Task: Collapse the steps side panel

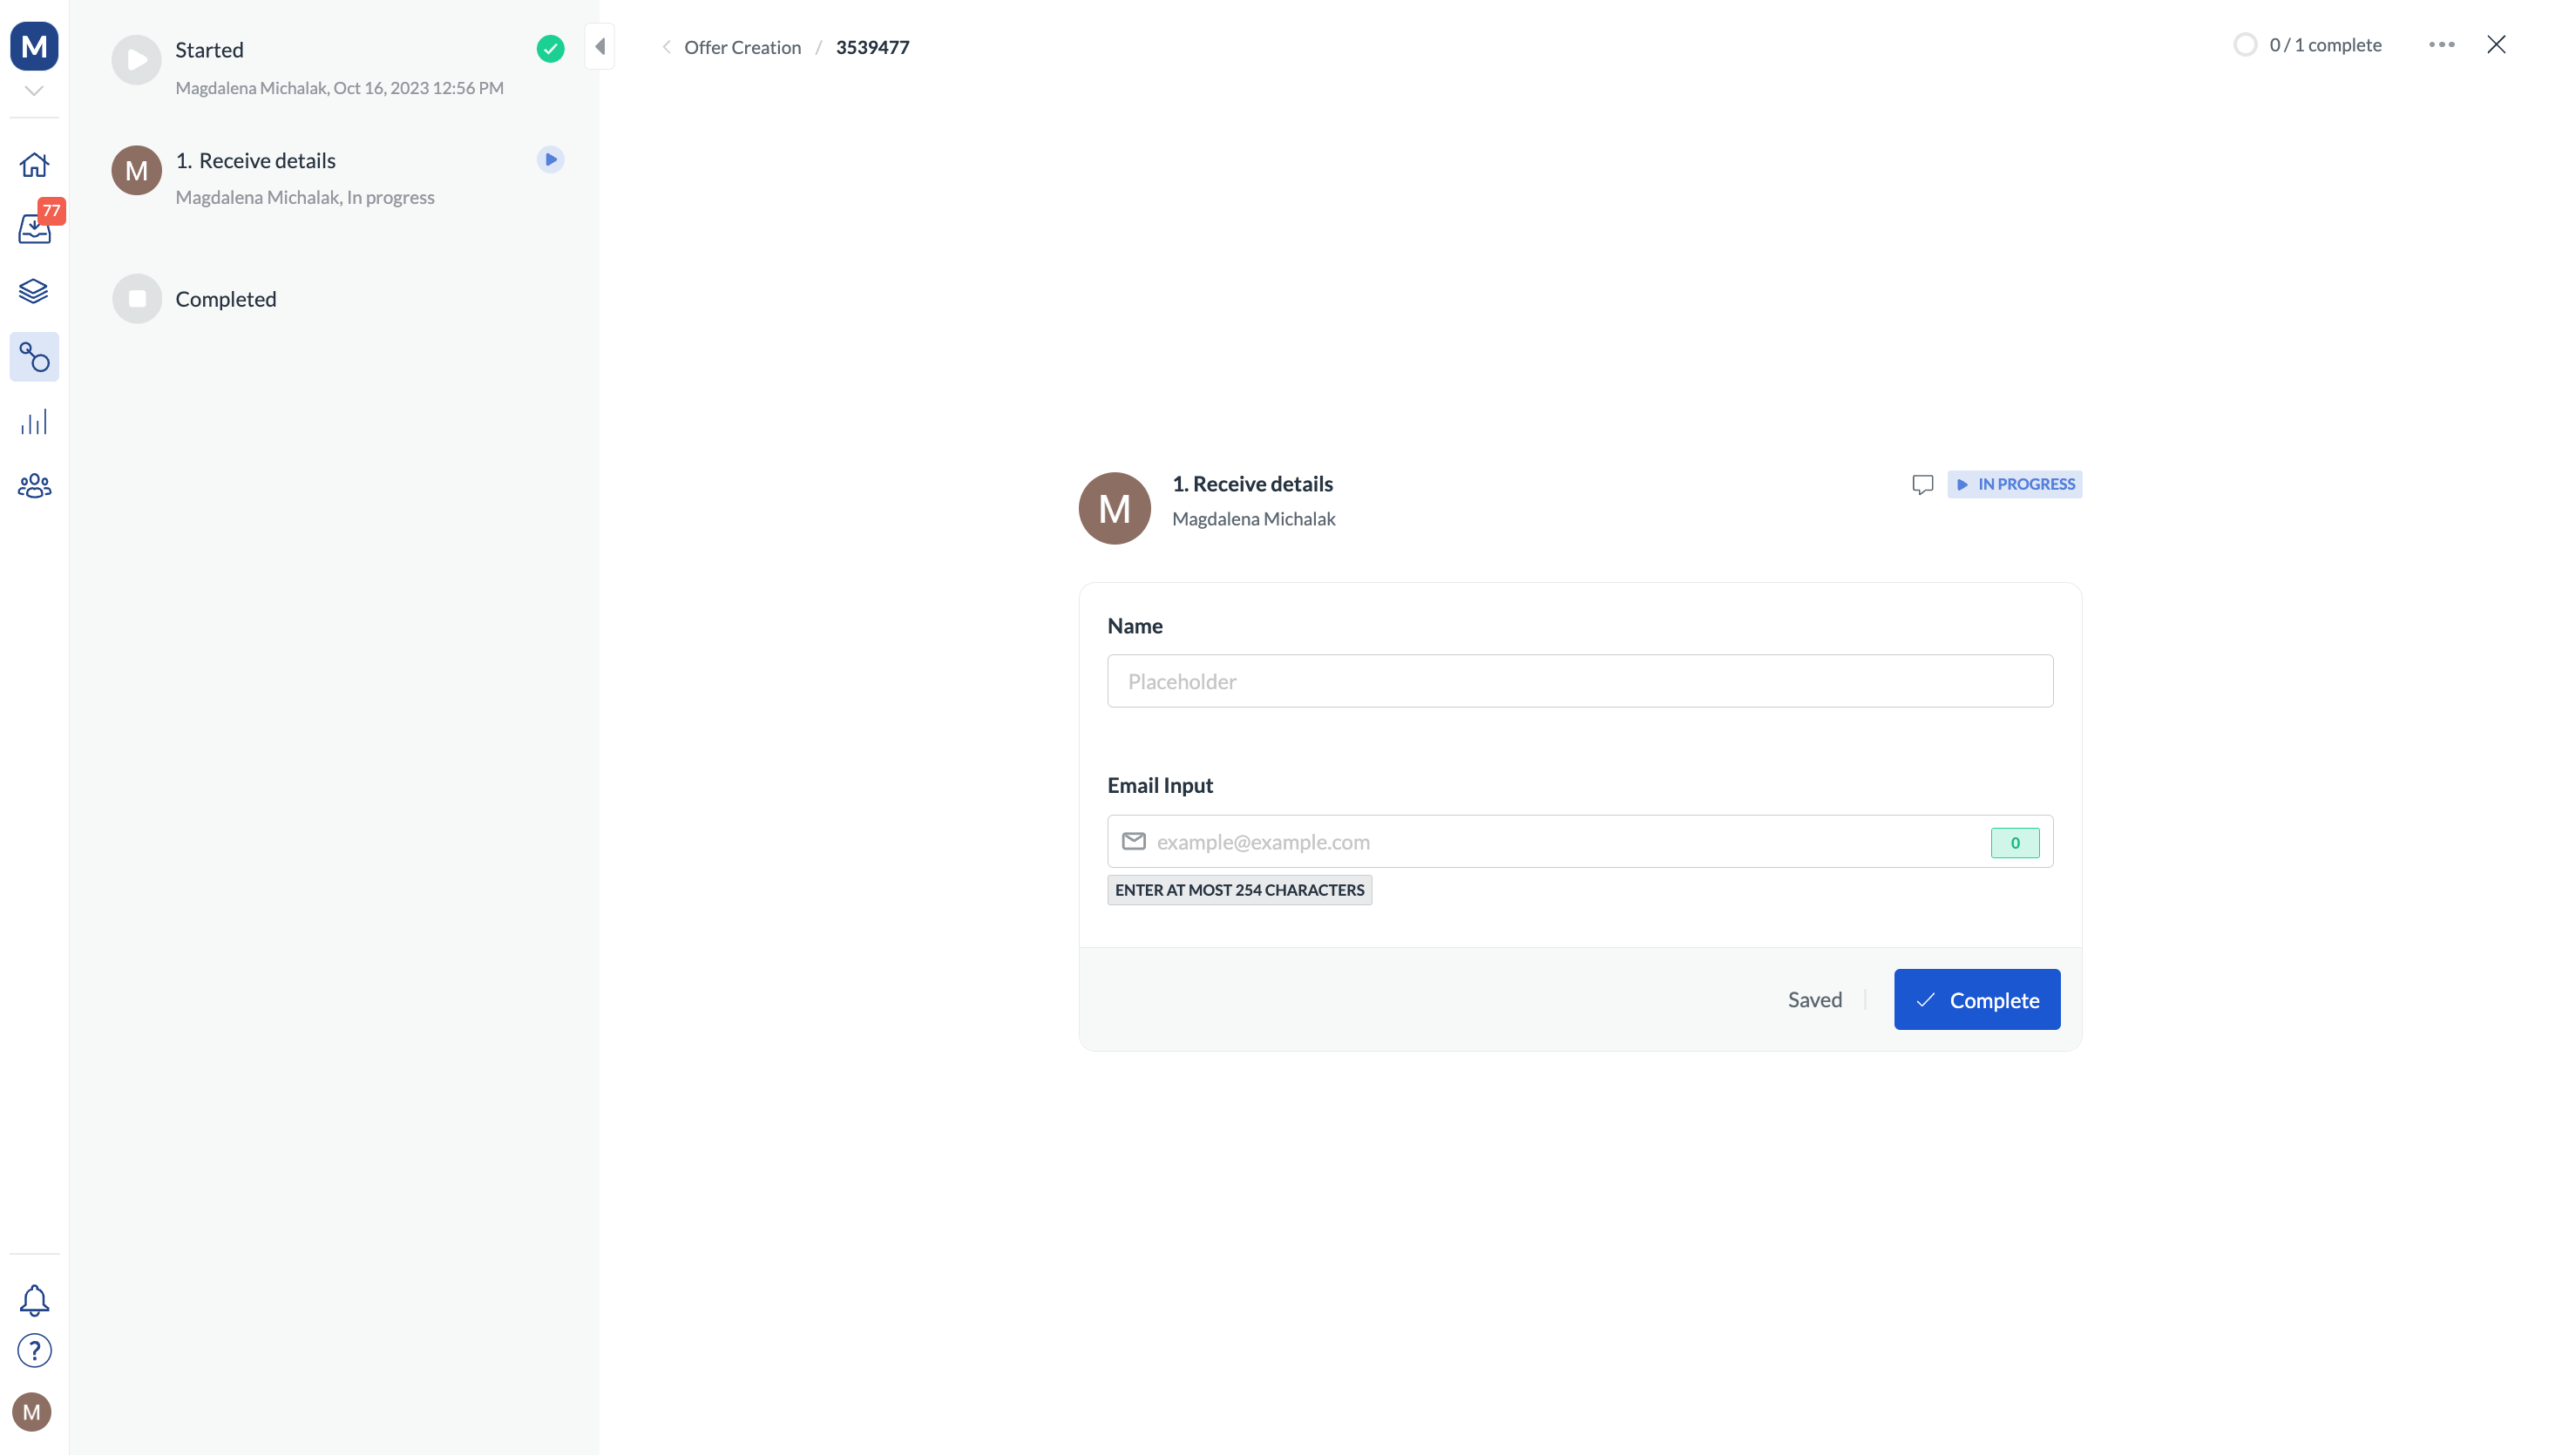Action: (x=600, y=46)
